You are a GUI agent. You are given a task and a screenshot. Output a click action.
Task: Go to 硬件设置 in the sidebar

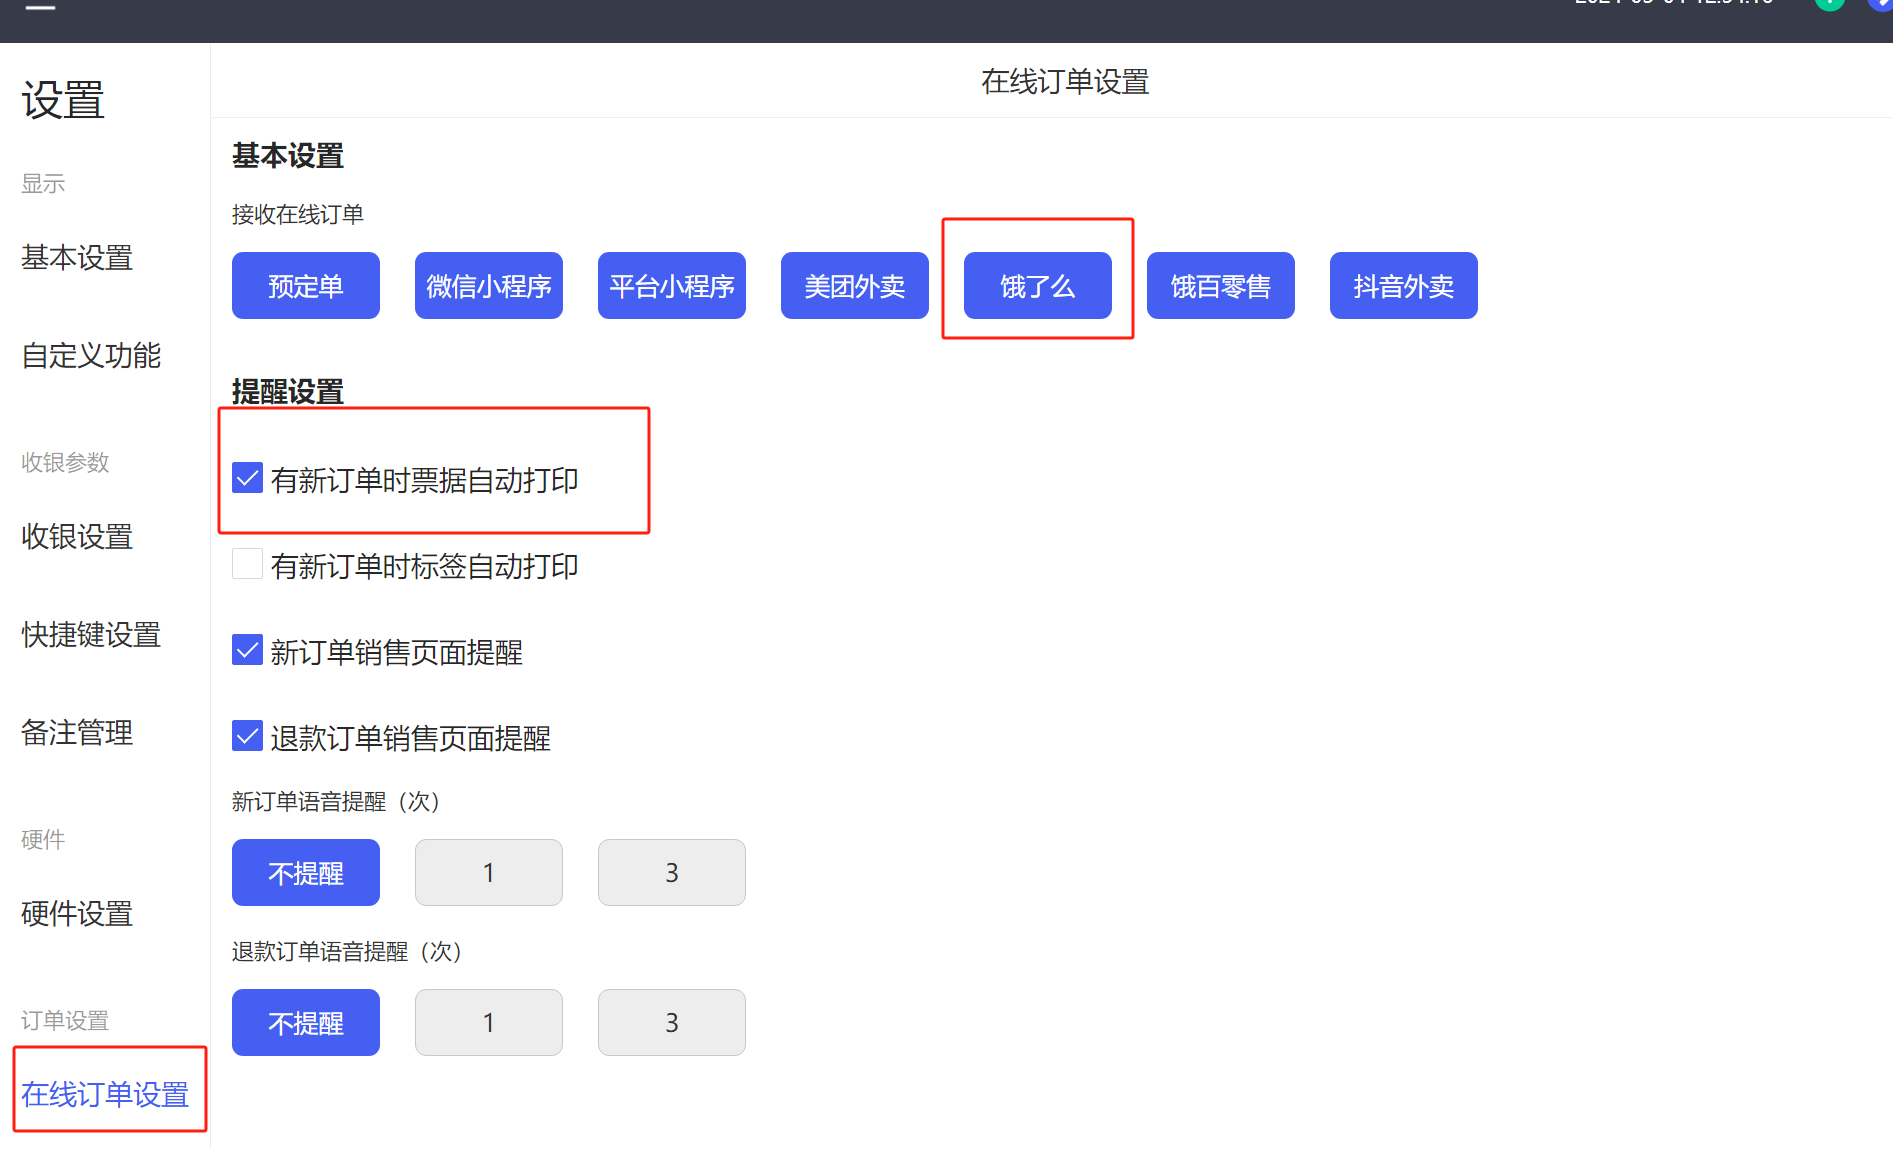(77, 914)
